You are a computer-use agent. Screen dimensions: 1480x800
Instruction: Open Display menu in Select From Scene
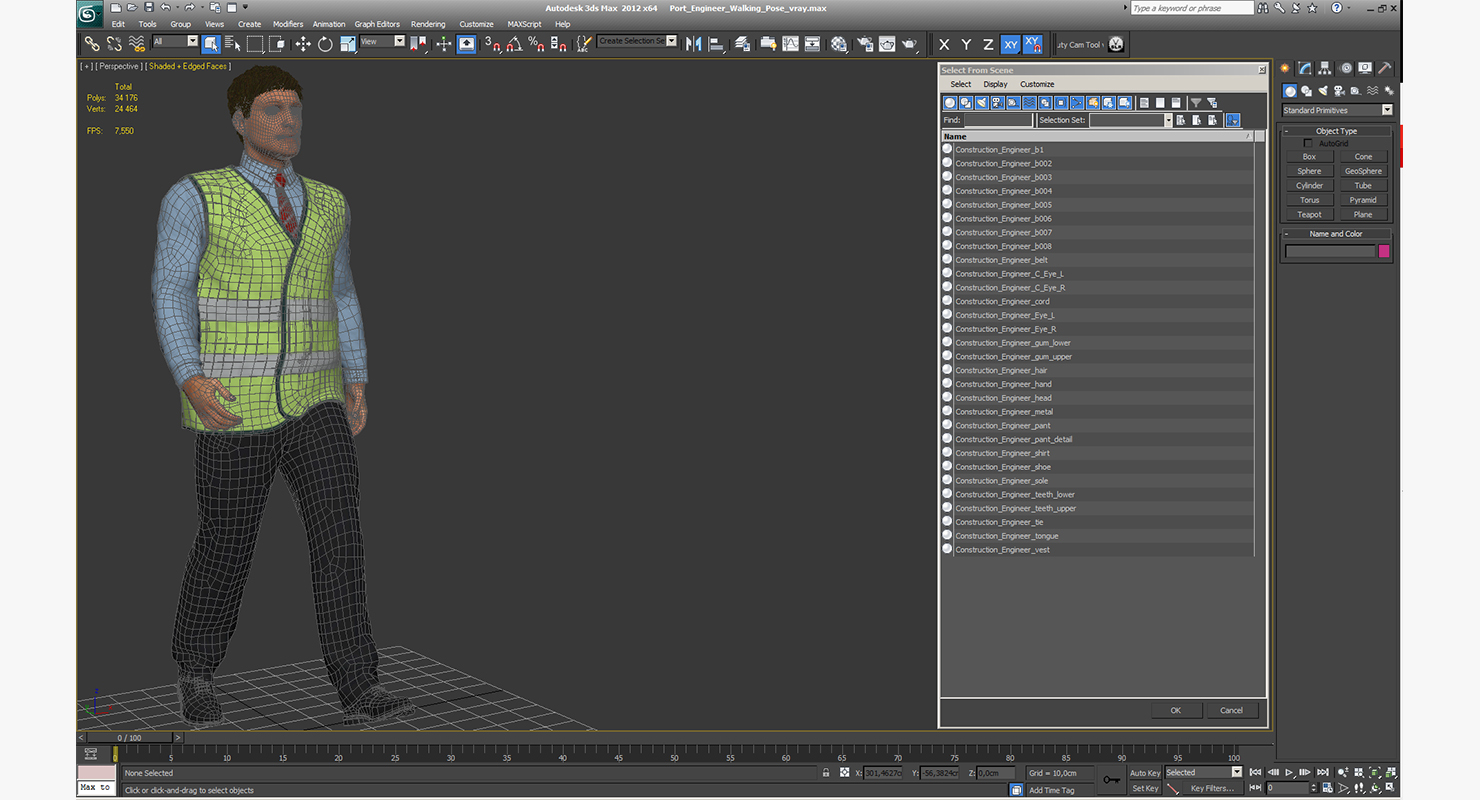pyautogui.click(x=995, y=84)
